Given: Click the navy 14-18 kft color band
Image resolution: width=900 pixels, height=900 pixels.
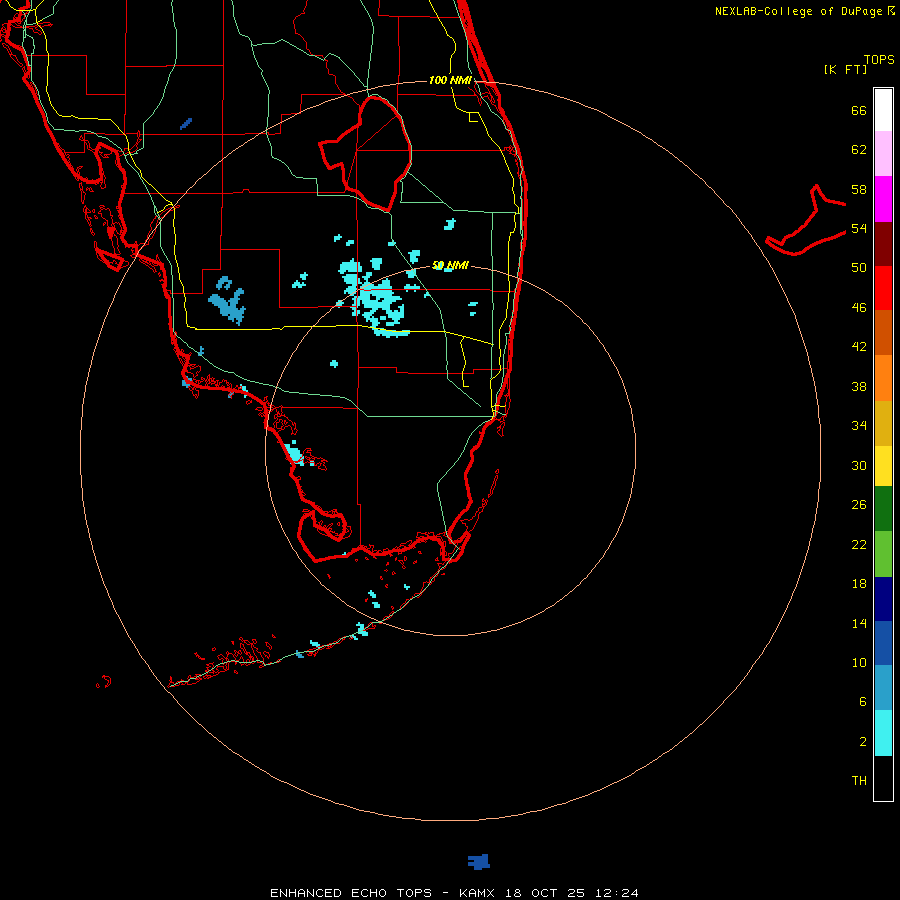Looking at the screenshot, I should click(883, 599).
